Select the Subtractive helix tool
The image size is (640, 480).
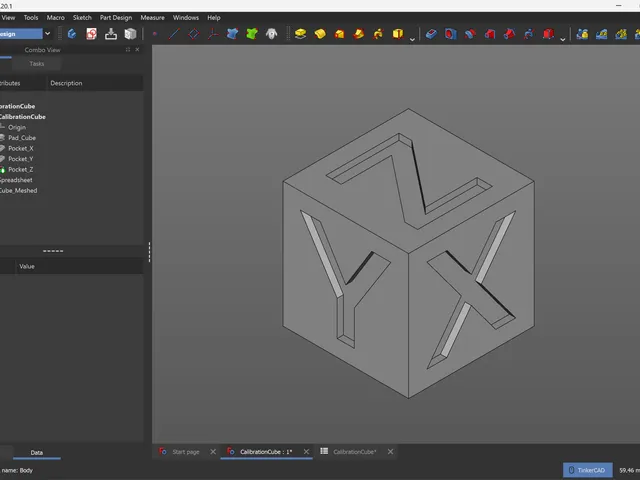(529, 33)
